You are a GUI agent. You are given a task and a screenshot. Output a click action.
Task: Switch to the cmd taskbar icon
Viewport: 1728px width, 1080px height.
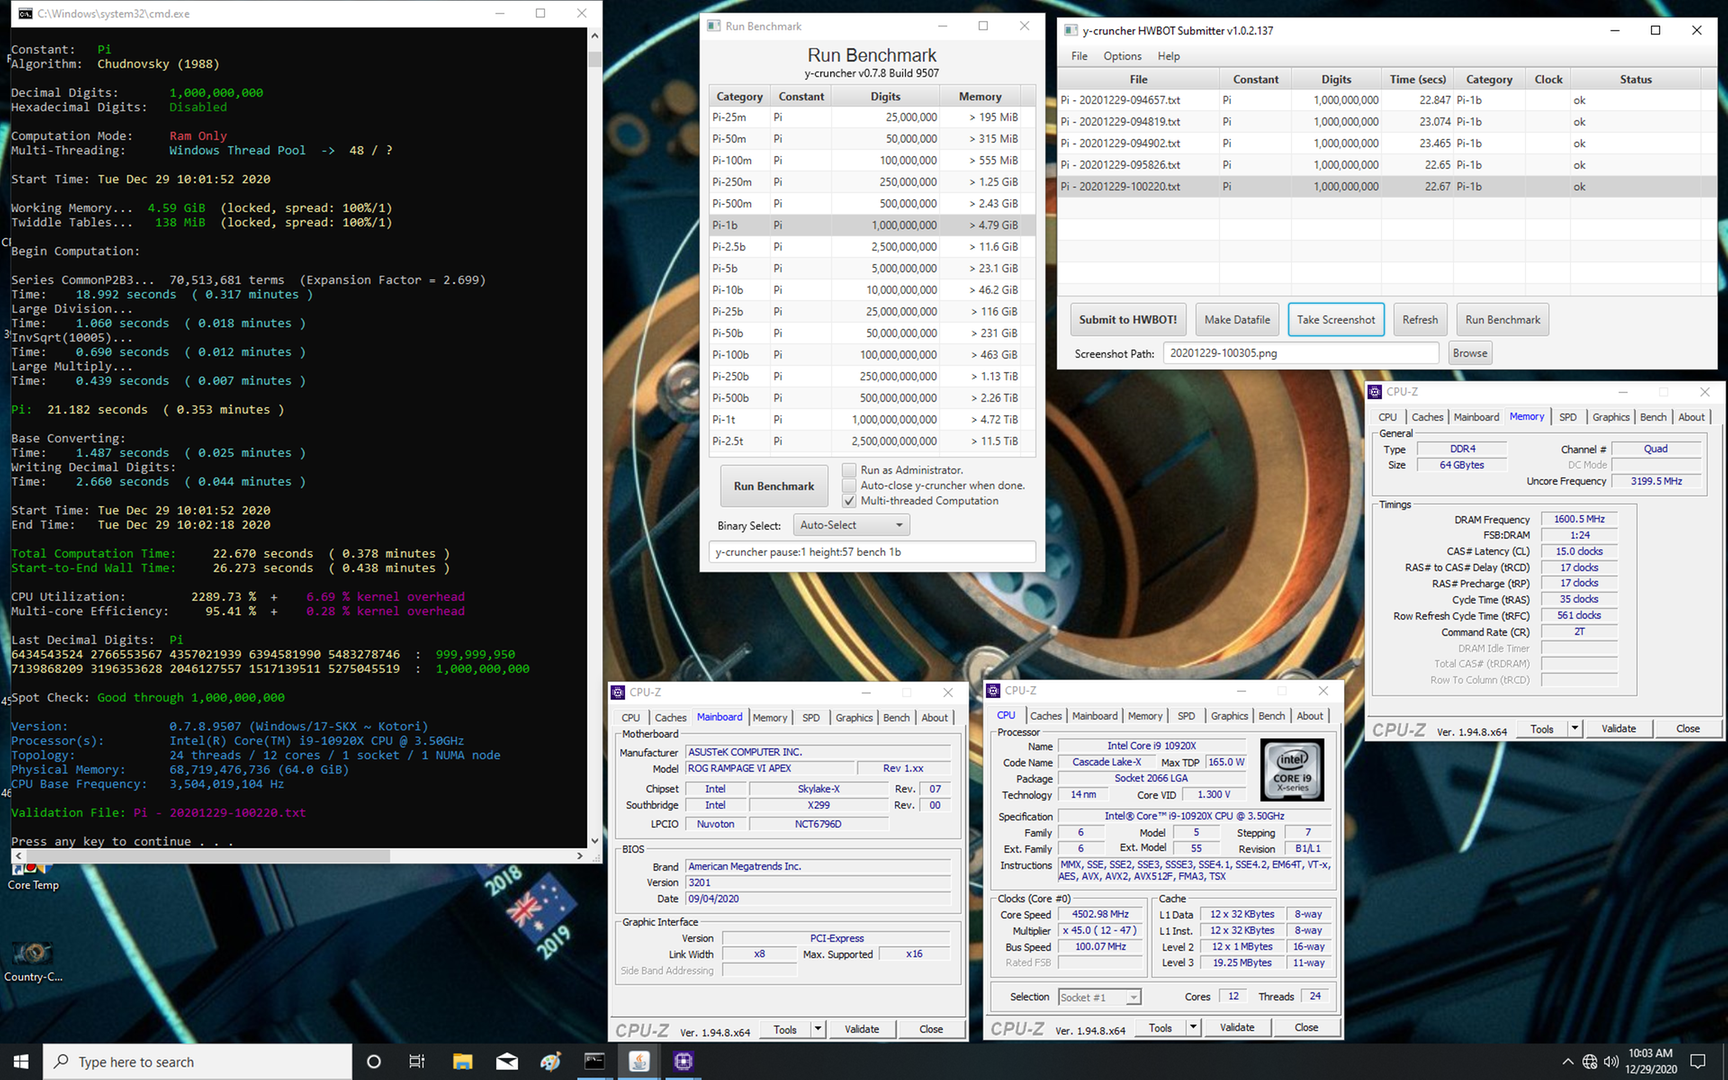595,1061
